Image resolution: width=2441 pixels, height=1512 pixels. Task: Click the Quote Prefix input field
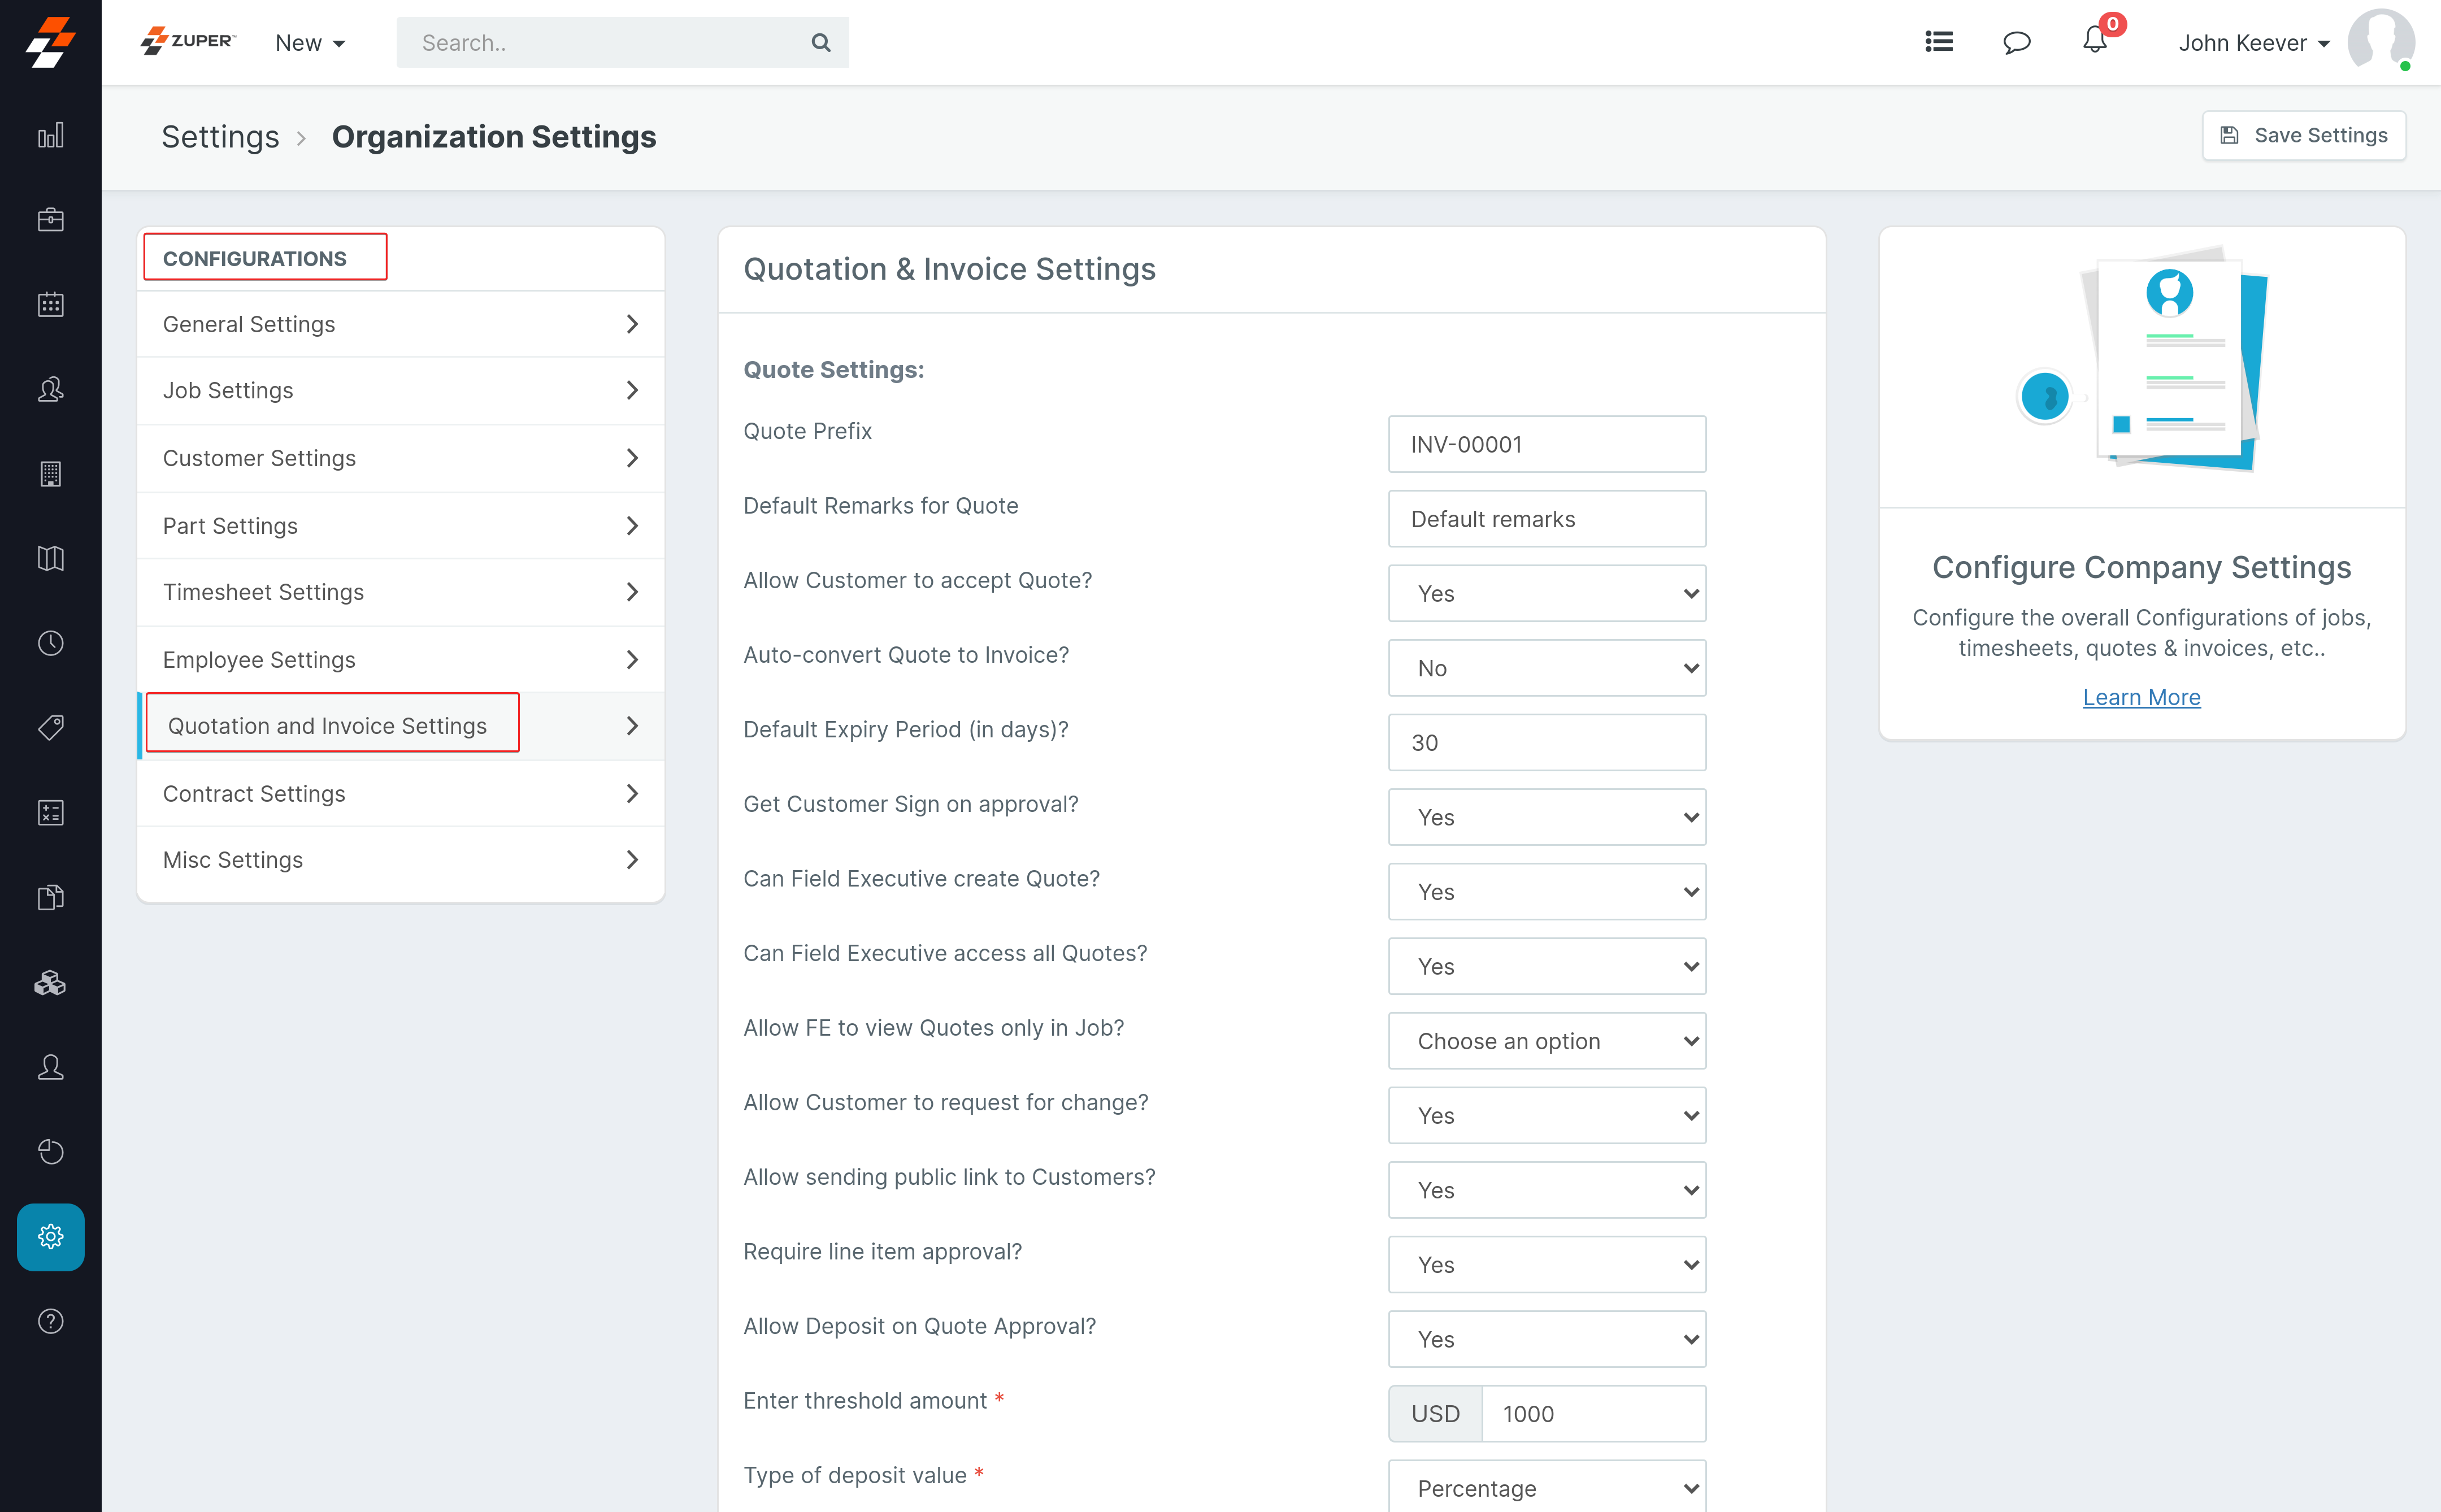pos(1546,444)
